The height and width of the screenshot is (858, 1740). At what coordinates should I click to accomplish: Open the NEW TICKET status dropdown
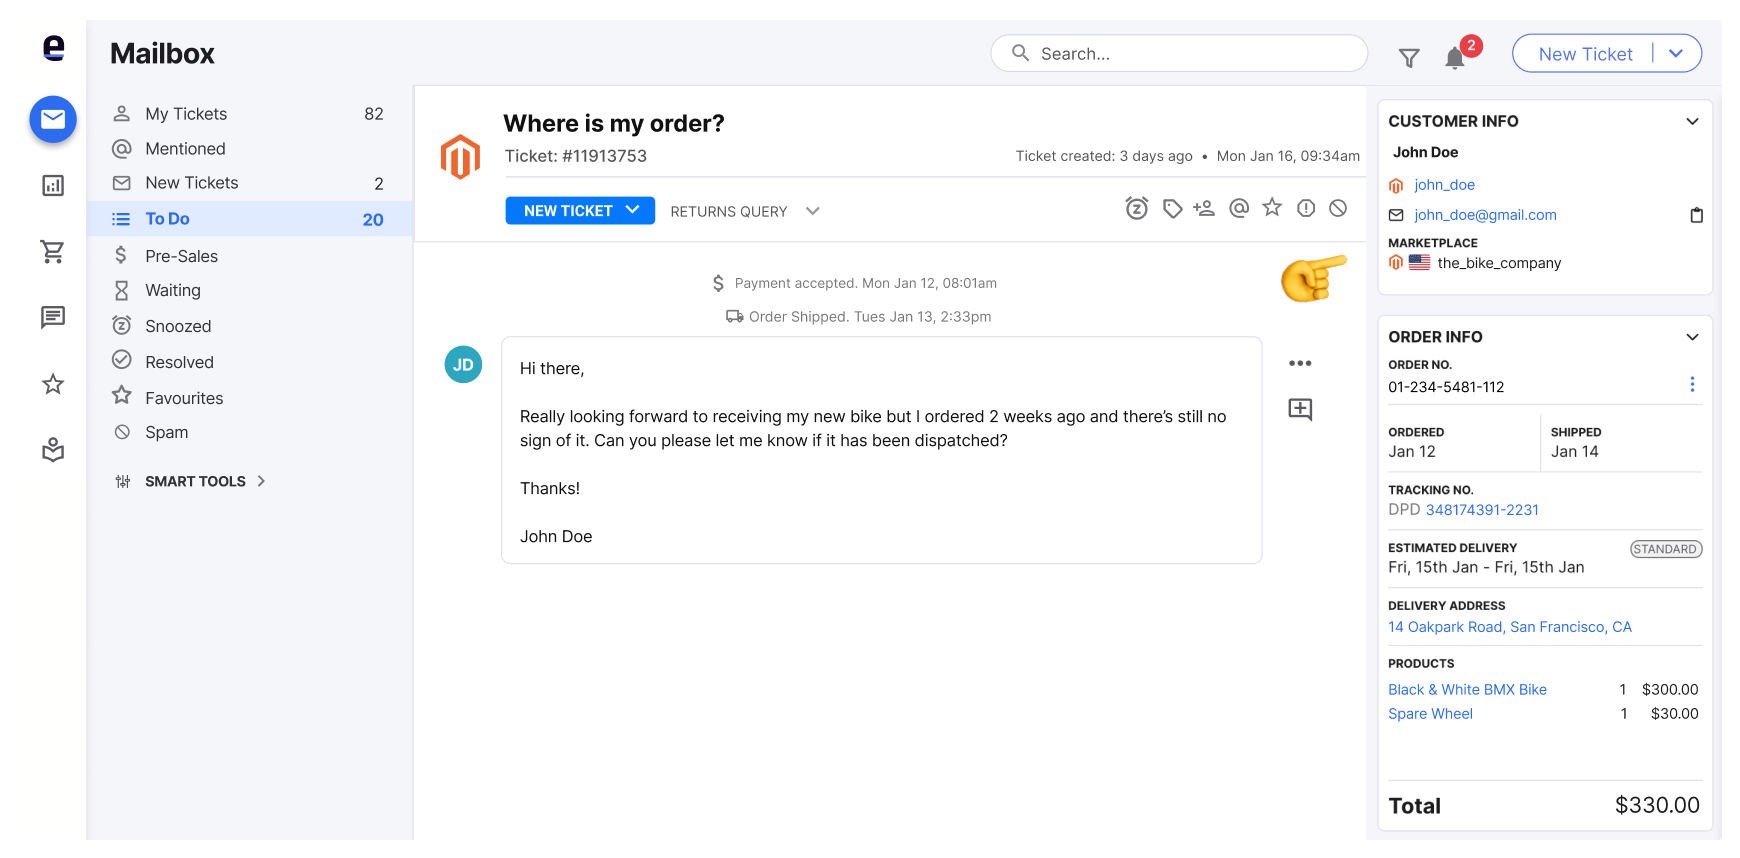pyautogui.click(x=580, y=210)
